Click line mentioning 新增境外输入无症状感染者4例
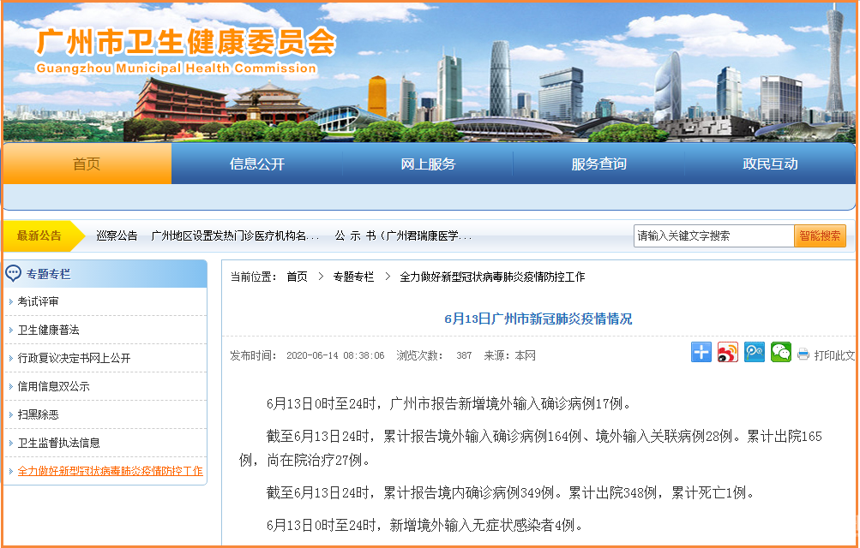The height and width of the screenshot is (548, 860). pyautogui.click(x=425, y=526)
